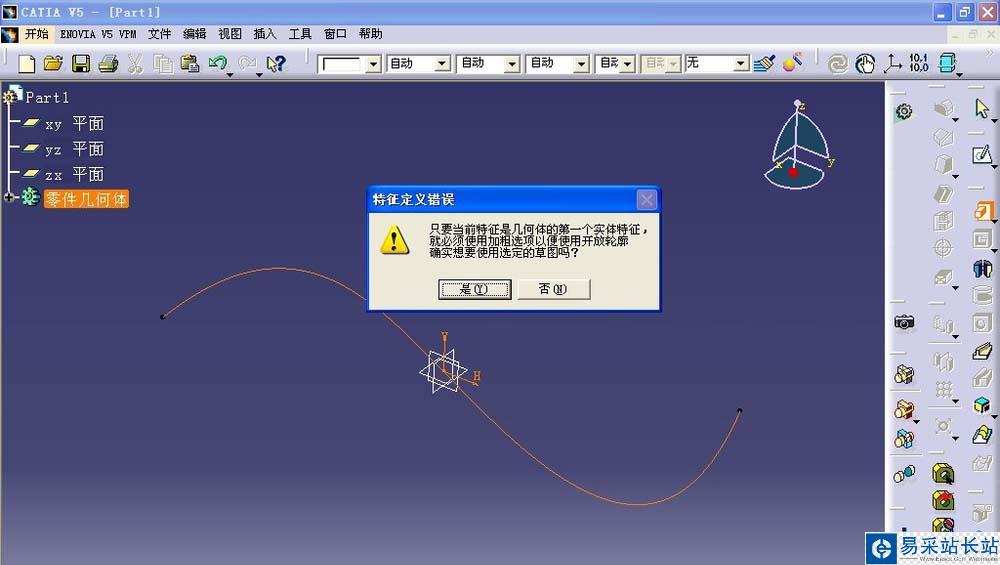Open the ENOVIA V5 VPM menu
1000x565 pixels.
[98, 34]
